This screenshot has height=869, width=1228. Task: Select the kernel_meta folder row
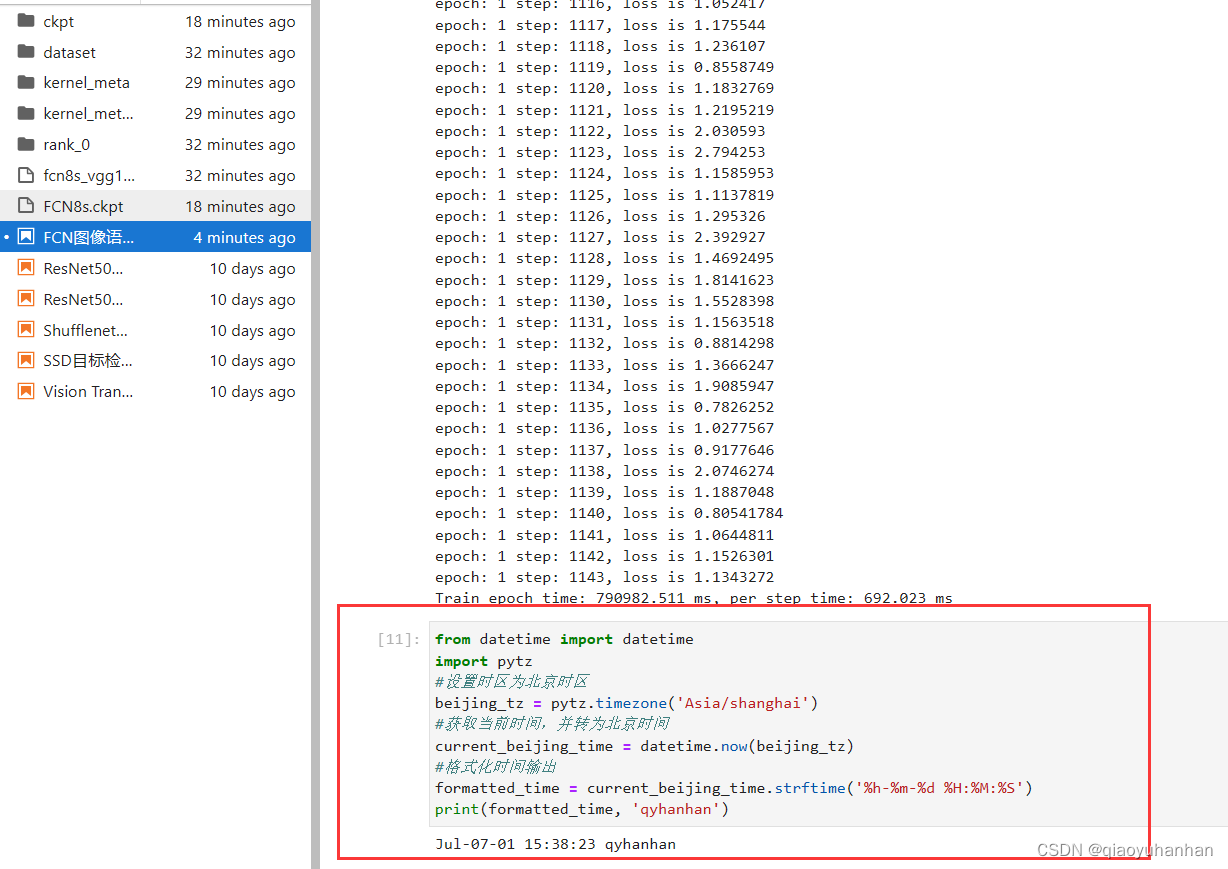[x=155, y=83]
